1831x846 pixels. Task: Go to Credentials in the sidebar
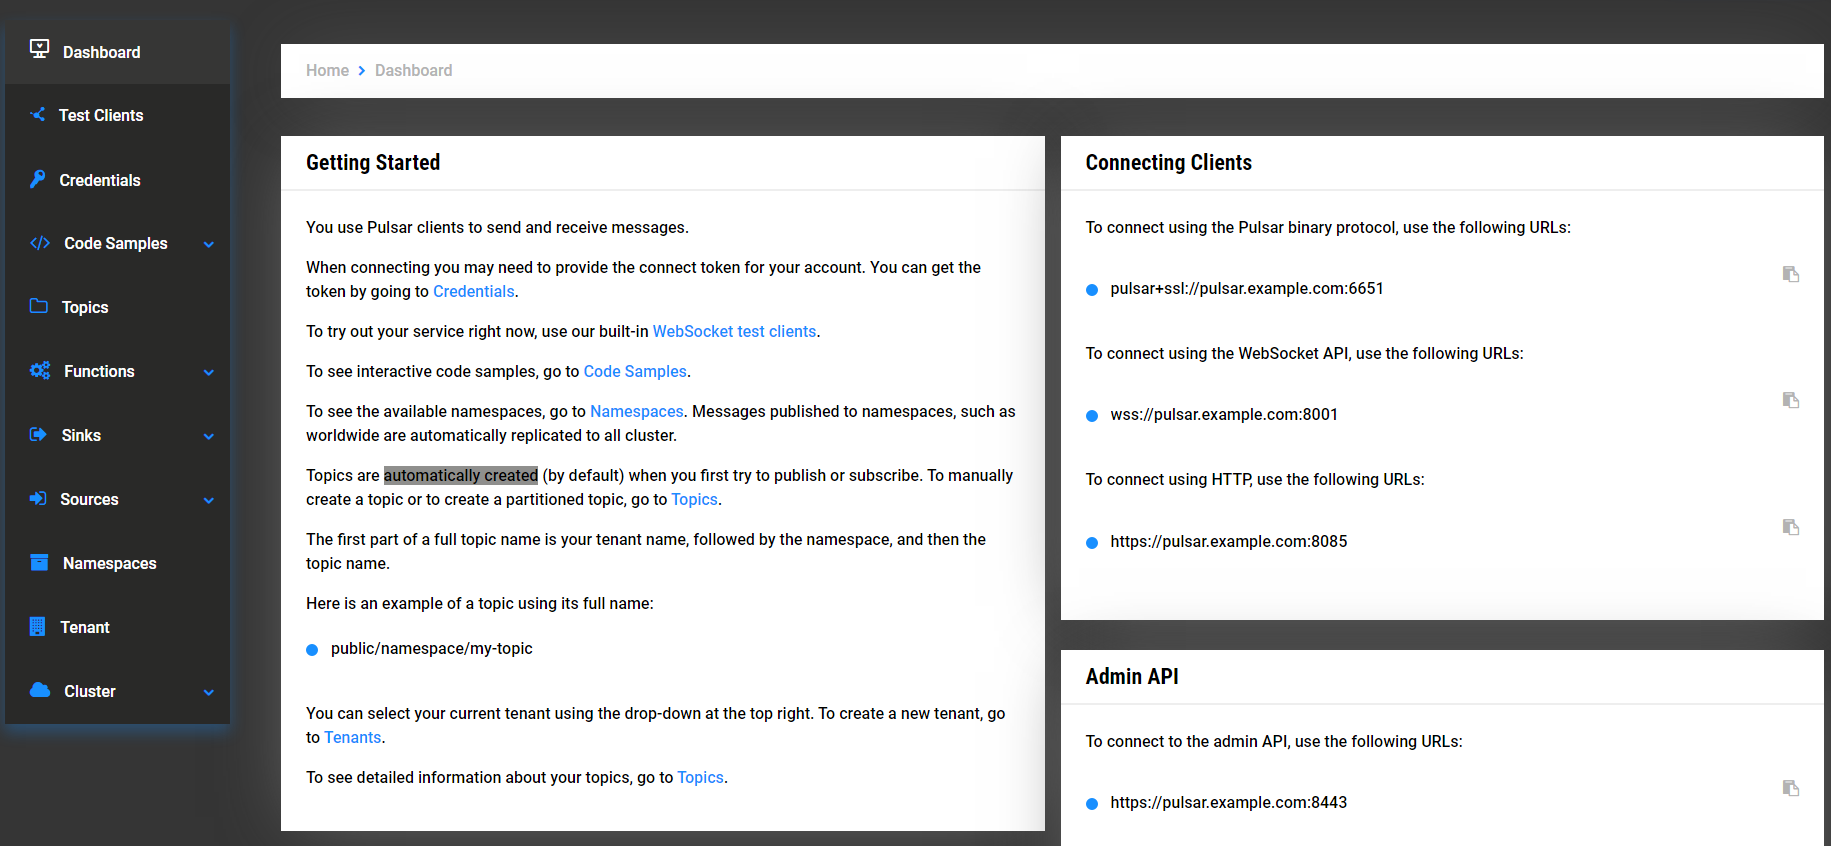coord(118,180)
